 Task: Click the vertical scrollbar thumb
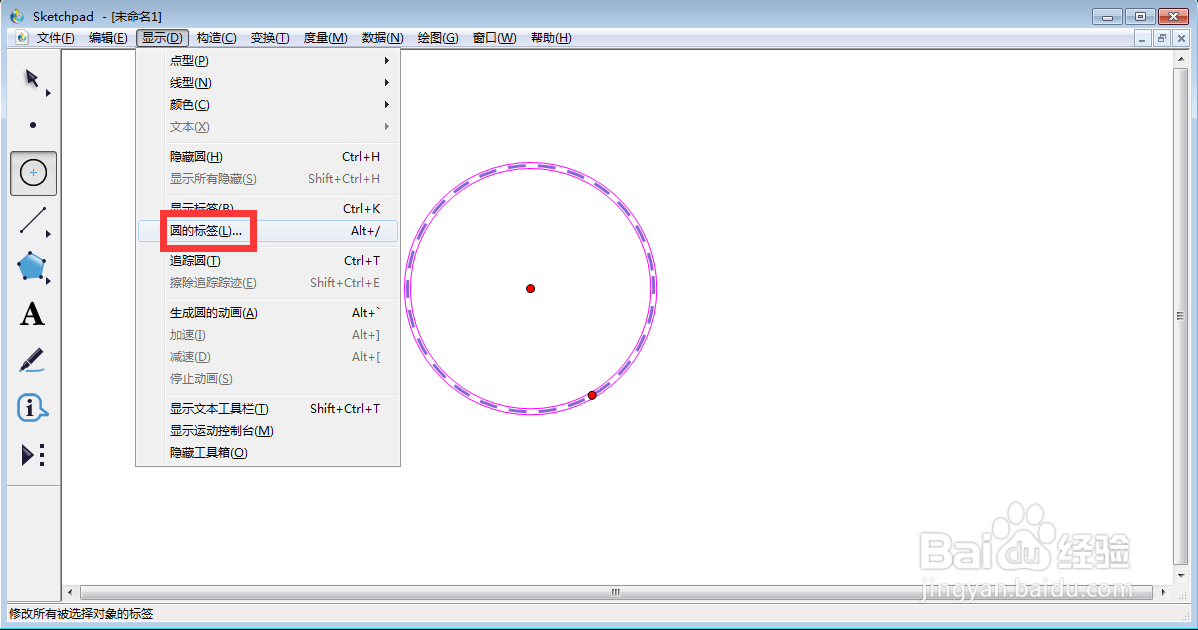pos(1180,315)
